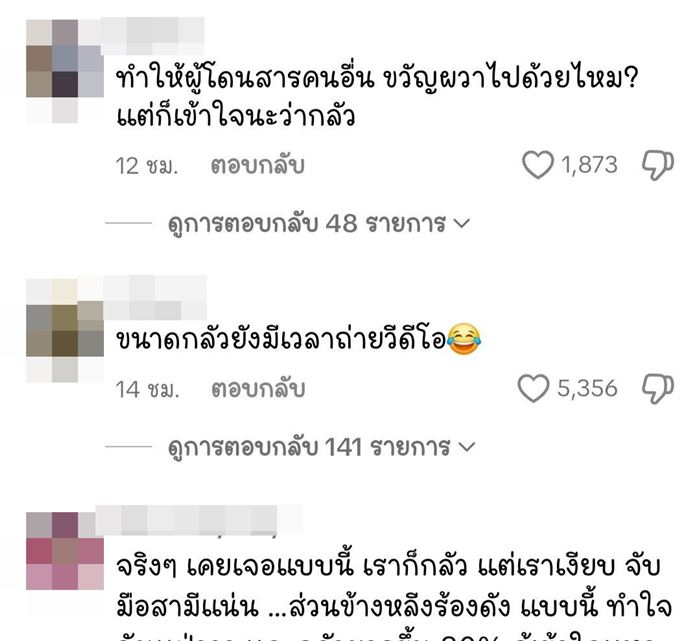
Task: Open the second commenter's blurred username
Action: tap(154, 297)
